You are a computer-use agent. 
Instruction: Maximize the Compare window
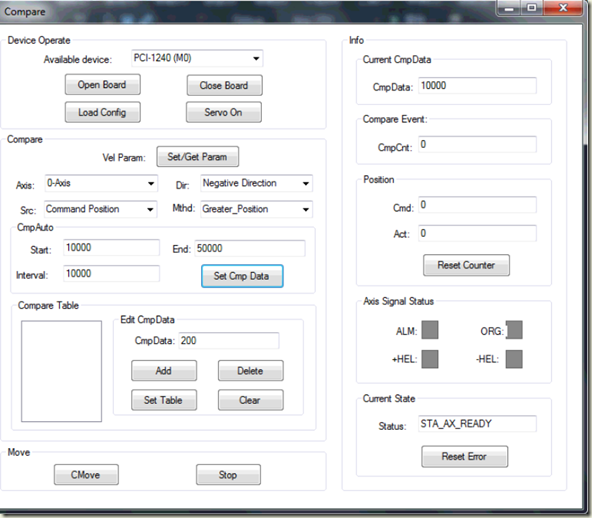532,8
